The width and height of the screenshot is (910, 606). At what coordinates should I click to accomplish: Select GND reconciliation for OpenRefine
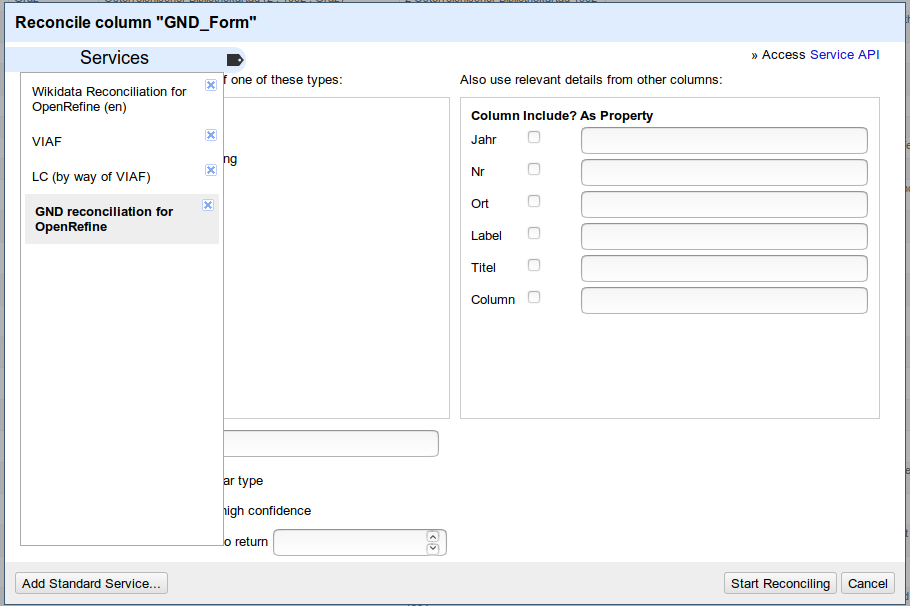pyautogui.click(x=104, y=219)
